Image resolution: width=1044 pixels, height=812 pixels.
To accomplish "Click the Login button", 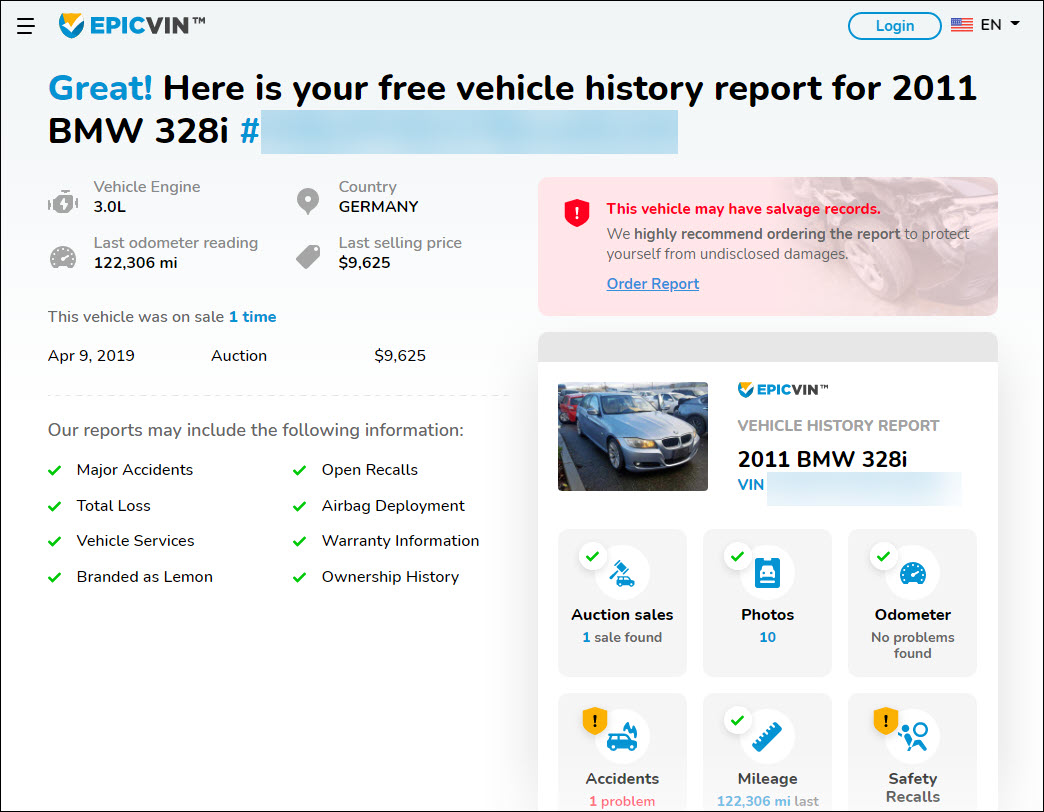I will coord(894,26).
